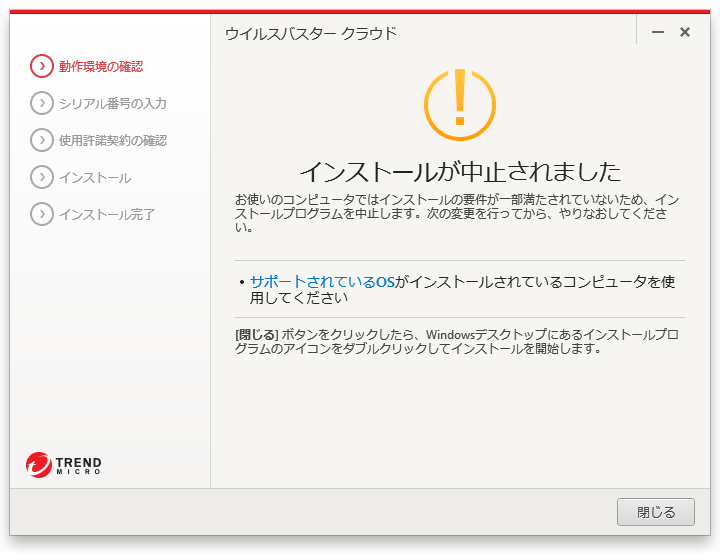This screenshot has height=553, width=720.
Task: Select the インストール step label
Action: (x=95, y=177)
